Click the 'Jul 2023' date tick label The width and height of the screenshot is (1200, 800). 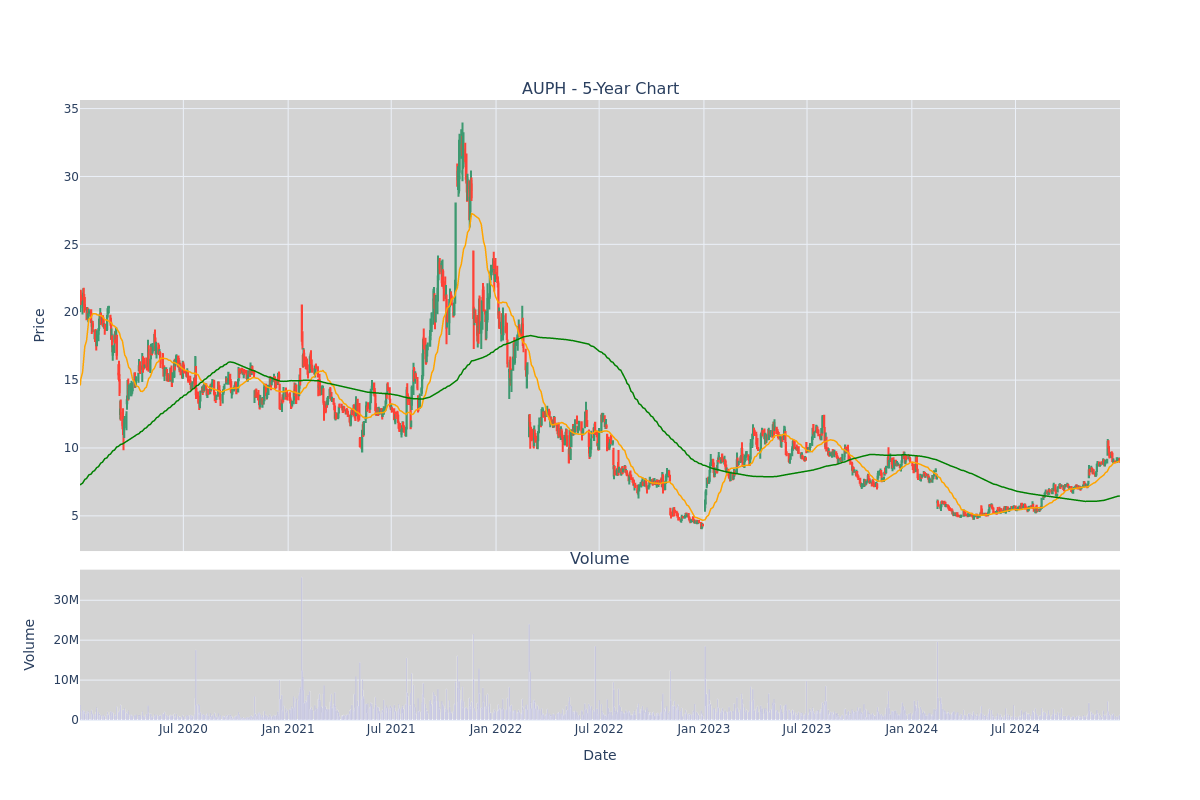coord(807,729)
